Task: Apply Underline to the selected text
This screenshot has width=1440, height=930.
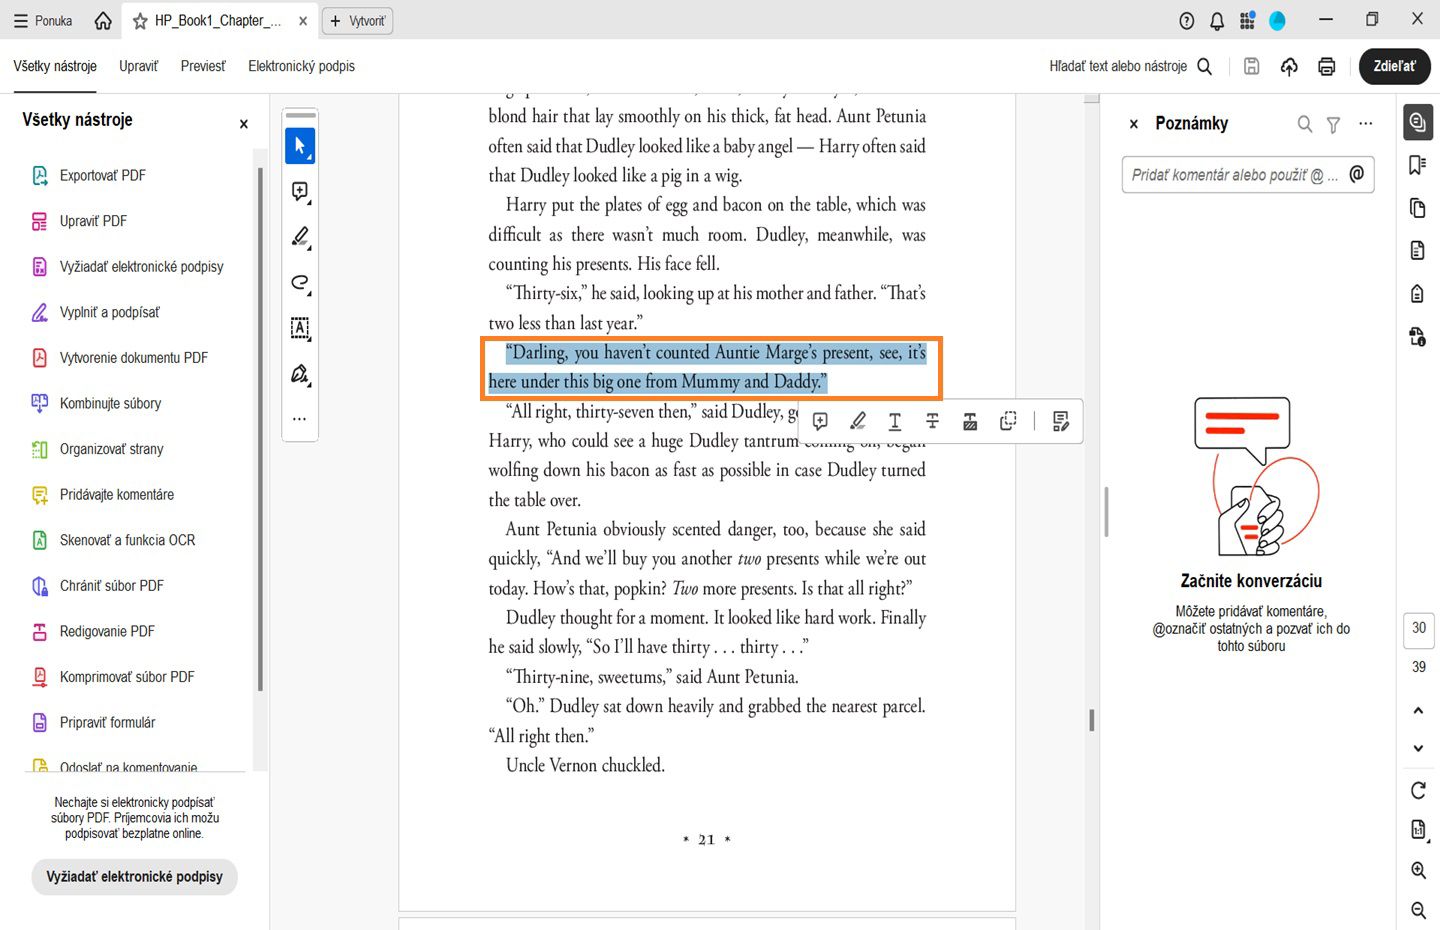Action: pyautogui.click(x=895, y=421)
